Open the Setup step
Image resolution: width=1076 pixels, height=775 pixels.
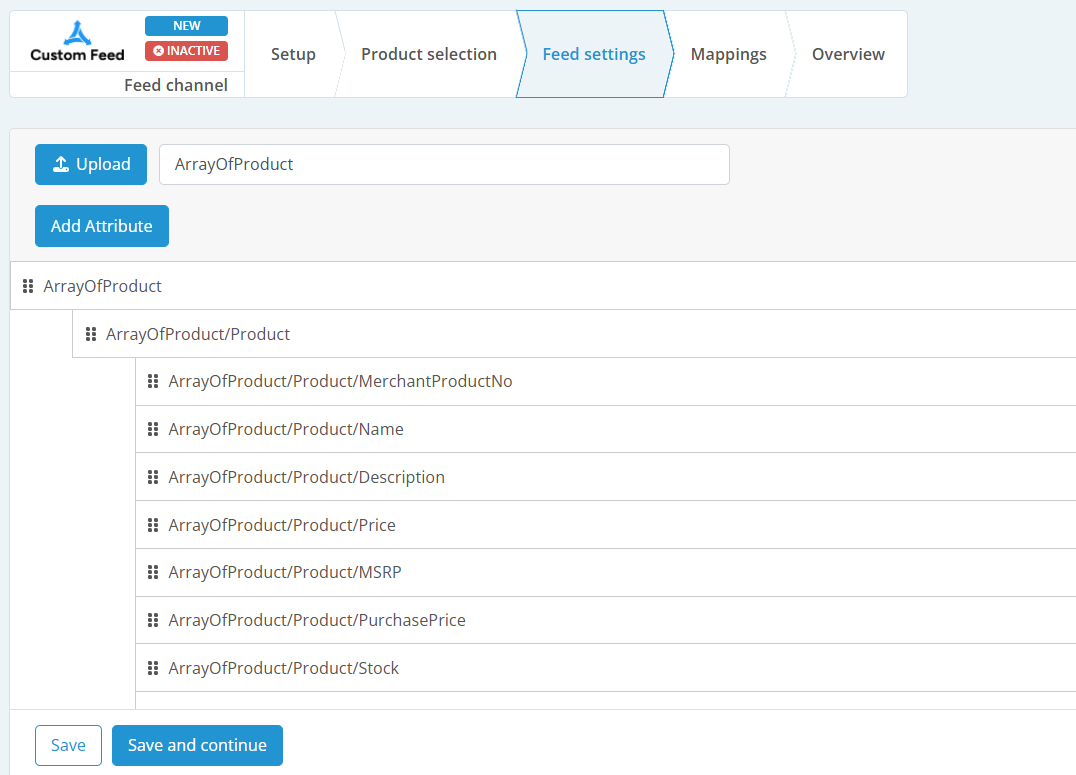coord(293,54)
